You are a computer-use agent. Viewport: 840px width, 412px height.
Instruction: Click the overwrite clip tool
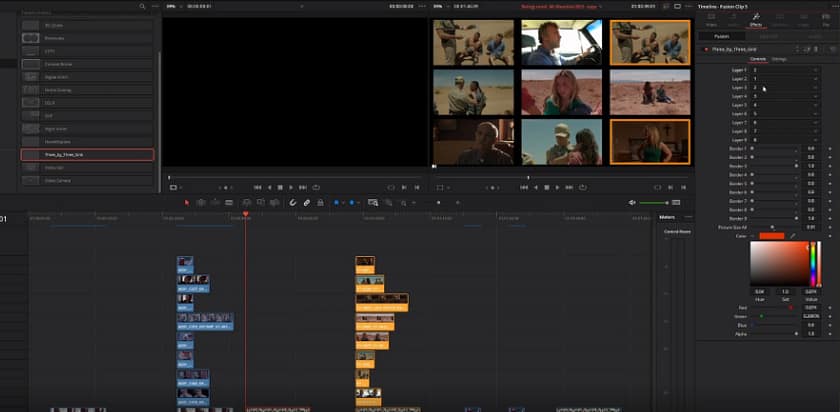260,203
